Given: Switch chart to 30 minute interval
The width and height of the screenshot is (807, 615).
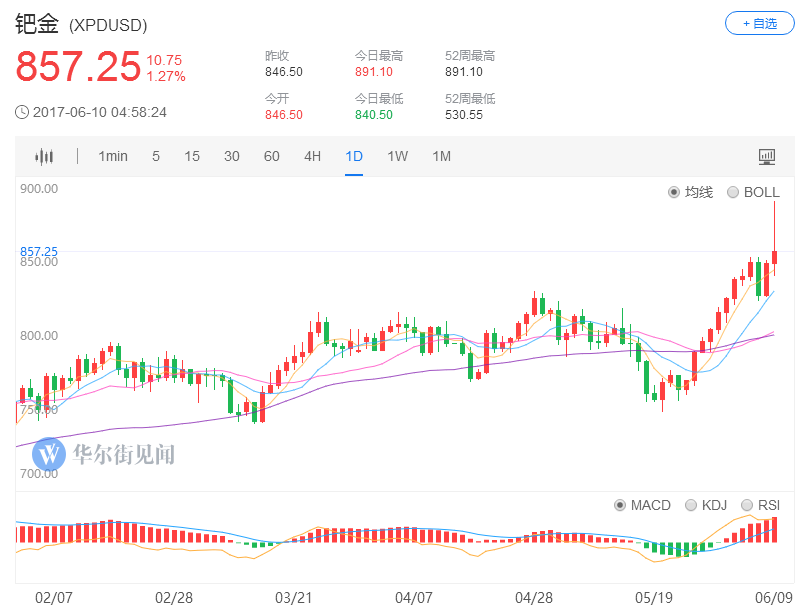Looking at the screenshot, I should pyautogui.click(x=231, y=156).
